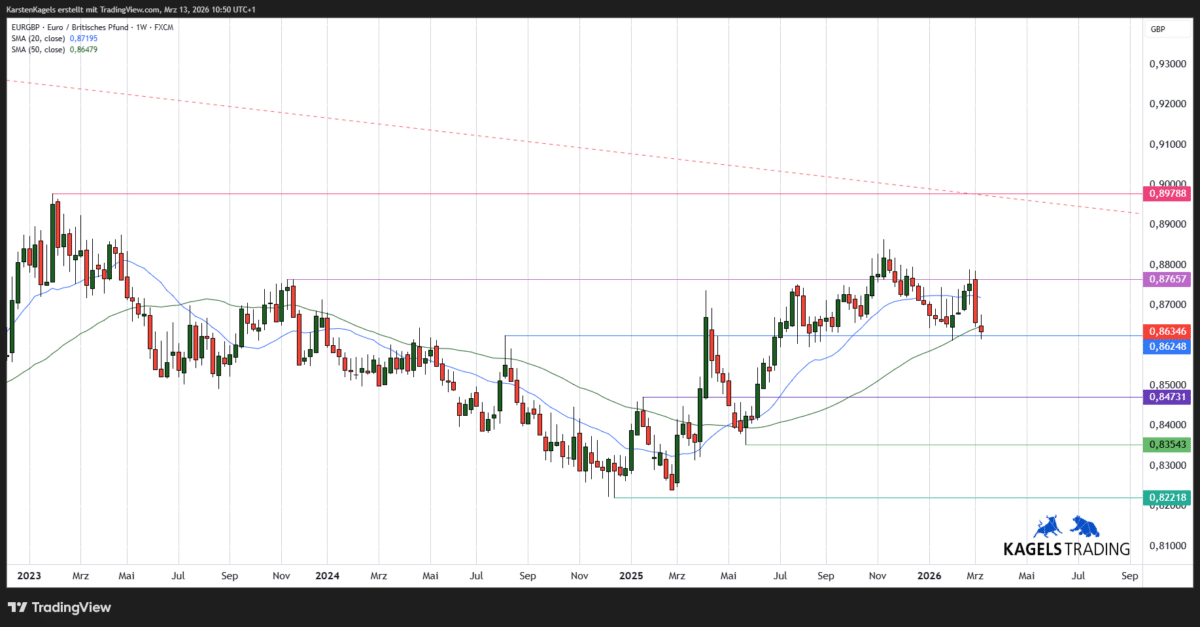The image size is (1200, 627).
Task: Click the KarstenKagels attribution text bar
Action: pos(130,8)
